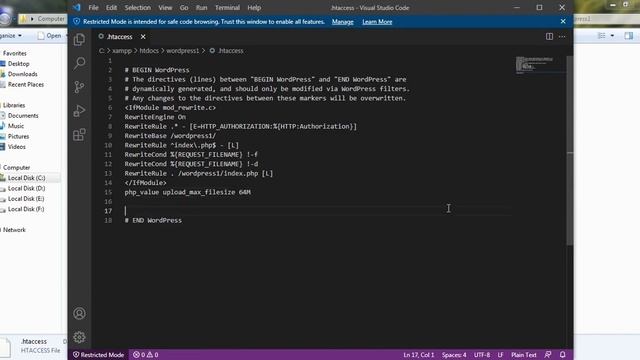Click the Manage link in banner

pyautogui.click(x=342, y=22)
